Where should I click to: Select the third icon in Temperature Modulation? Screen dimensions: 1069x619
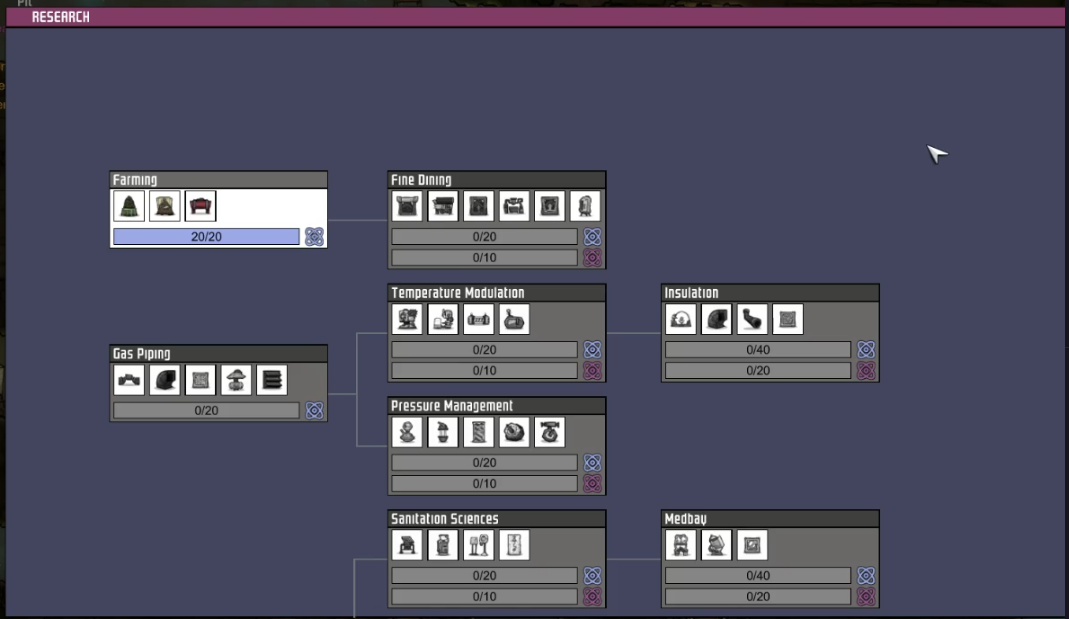pos(478,319)
